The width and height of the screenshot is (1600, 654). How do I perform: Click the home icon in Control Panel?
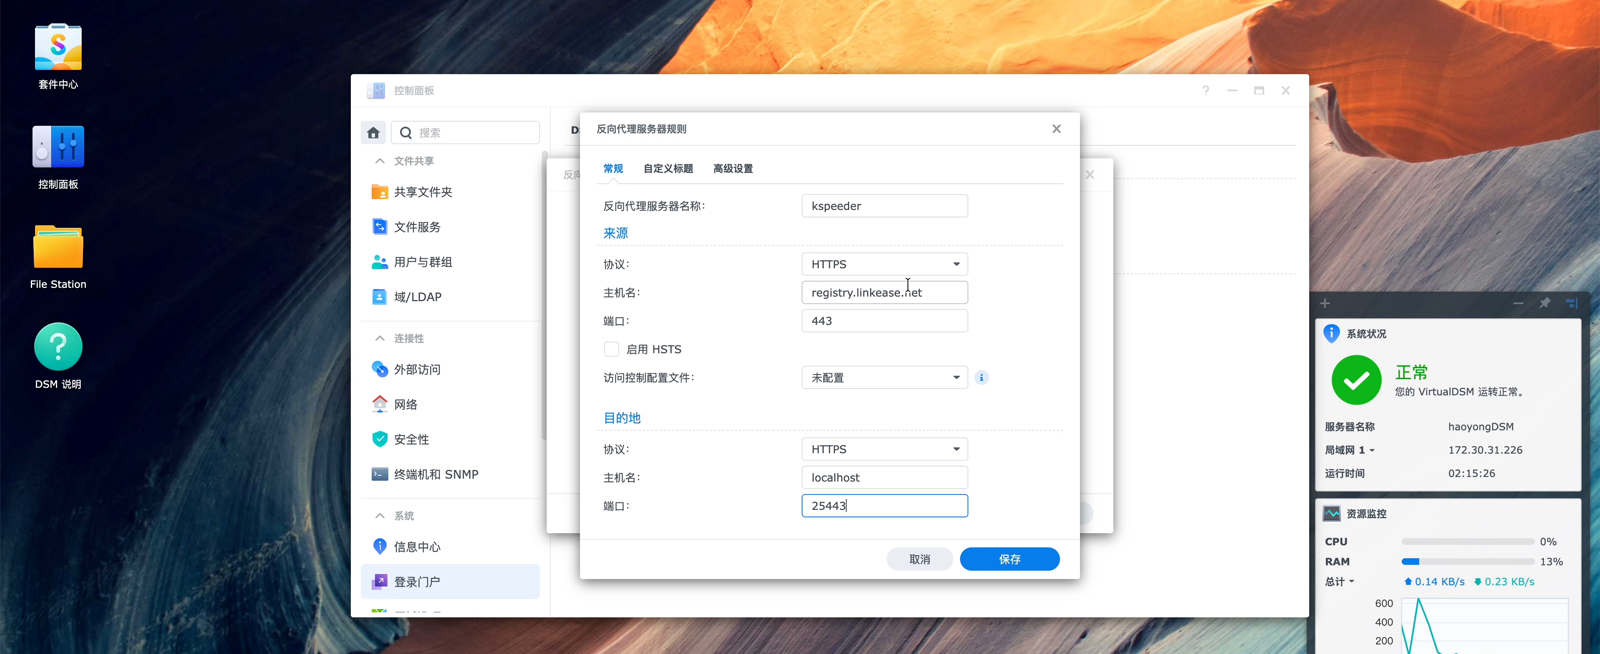[x=373, y=132]
